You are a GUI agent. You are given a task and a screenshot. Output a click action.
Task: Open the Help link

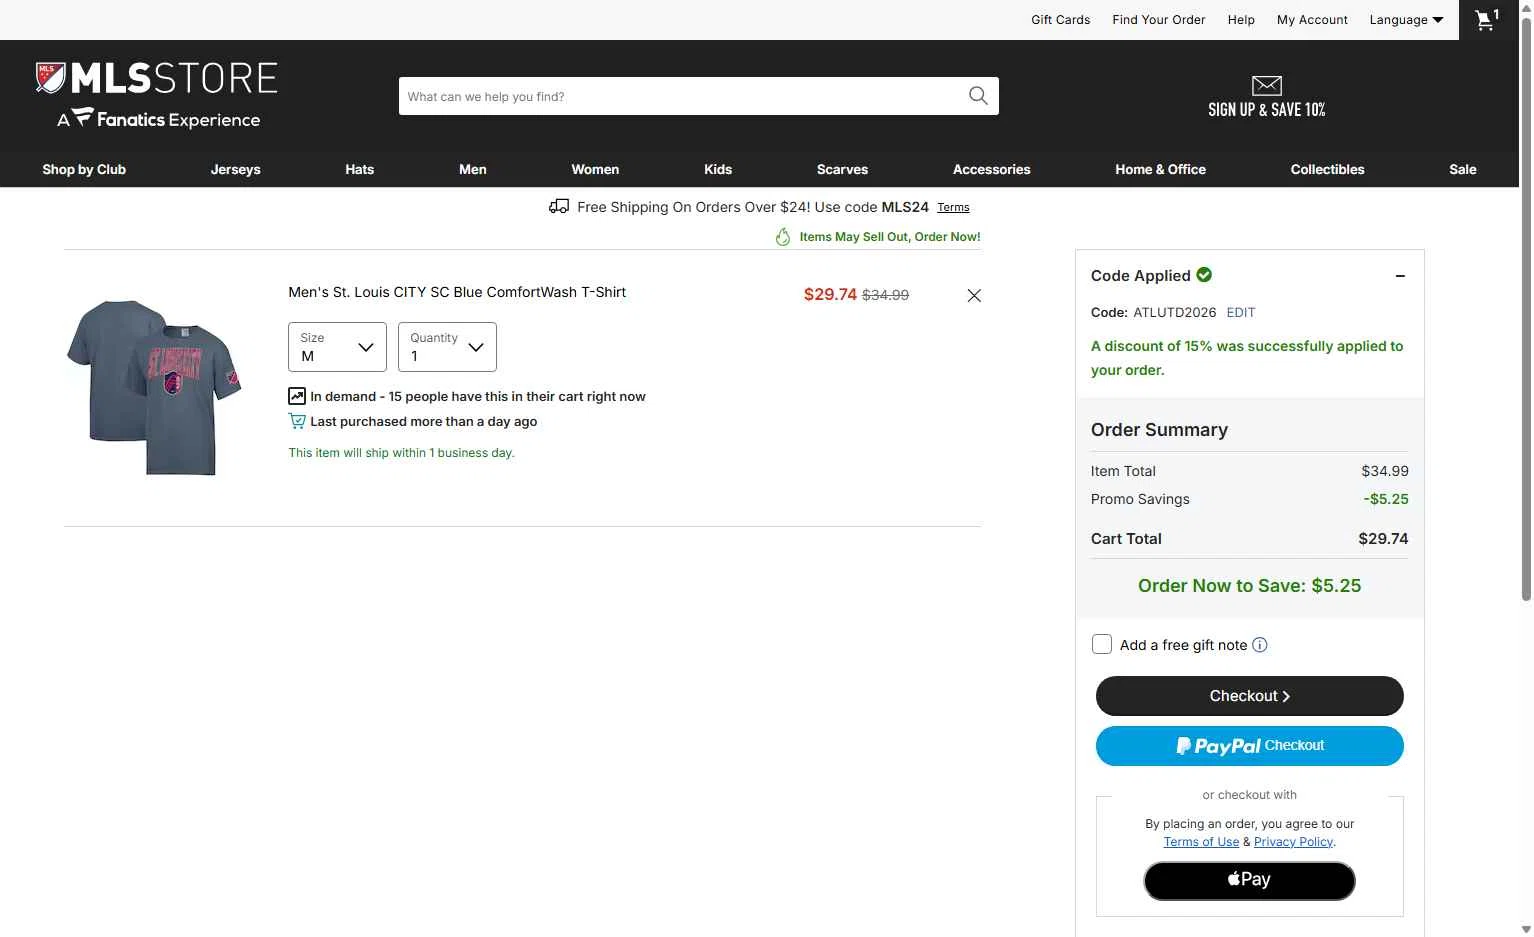(x=1241, y=20)
